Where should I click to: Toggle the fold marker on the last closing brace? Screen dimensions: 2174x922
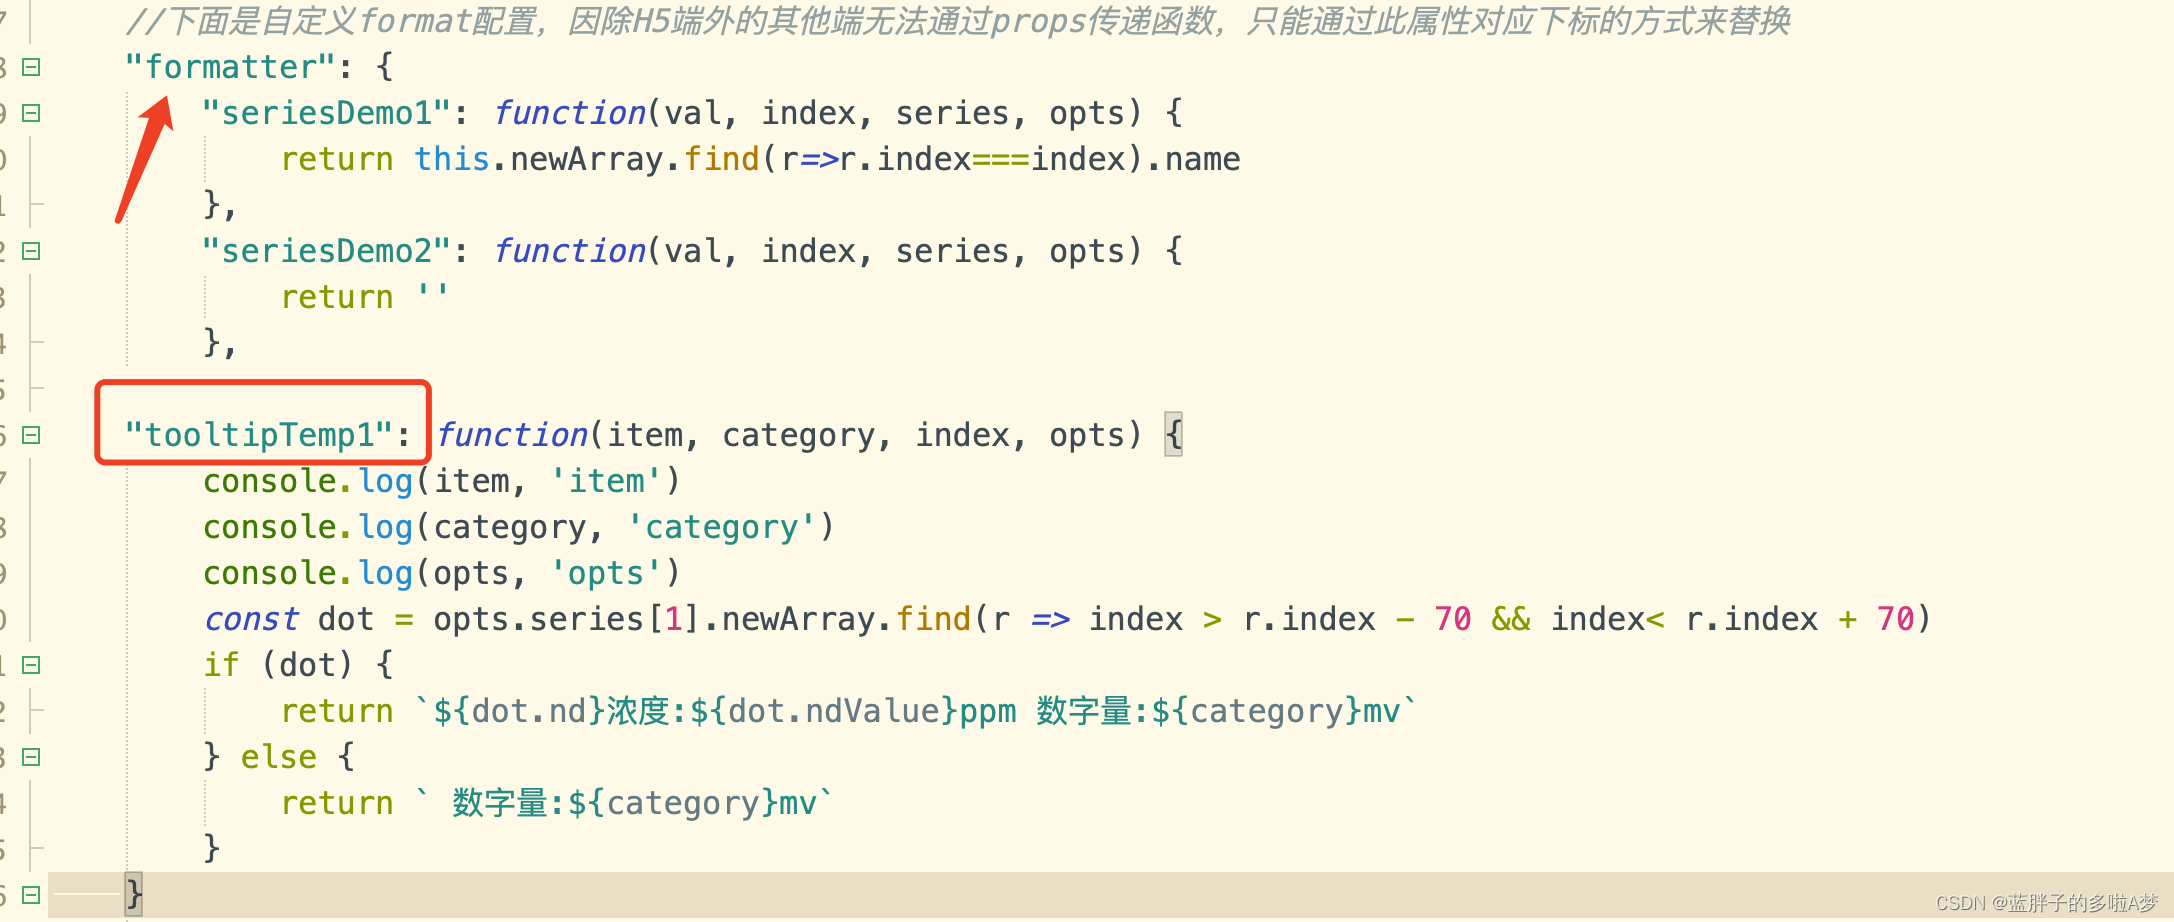pos(30,894)
